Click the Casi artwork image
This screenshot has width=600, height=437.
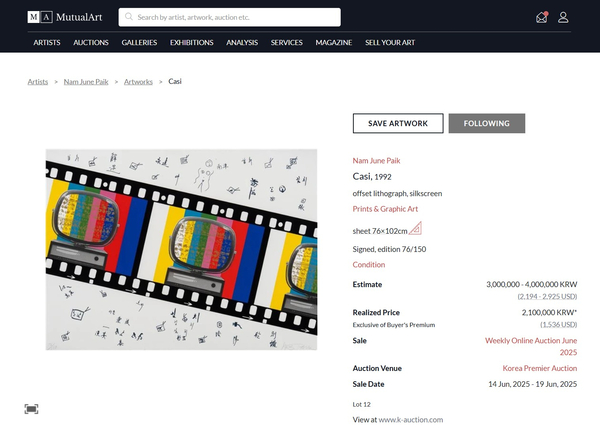[181, 249]
